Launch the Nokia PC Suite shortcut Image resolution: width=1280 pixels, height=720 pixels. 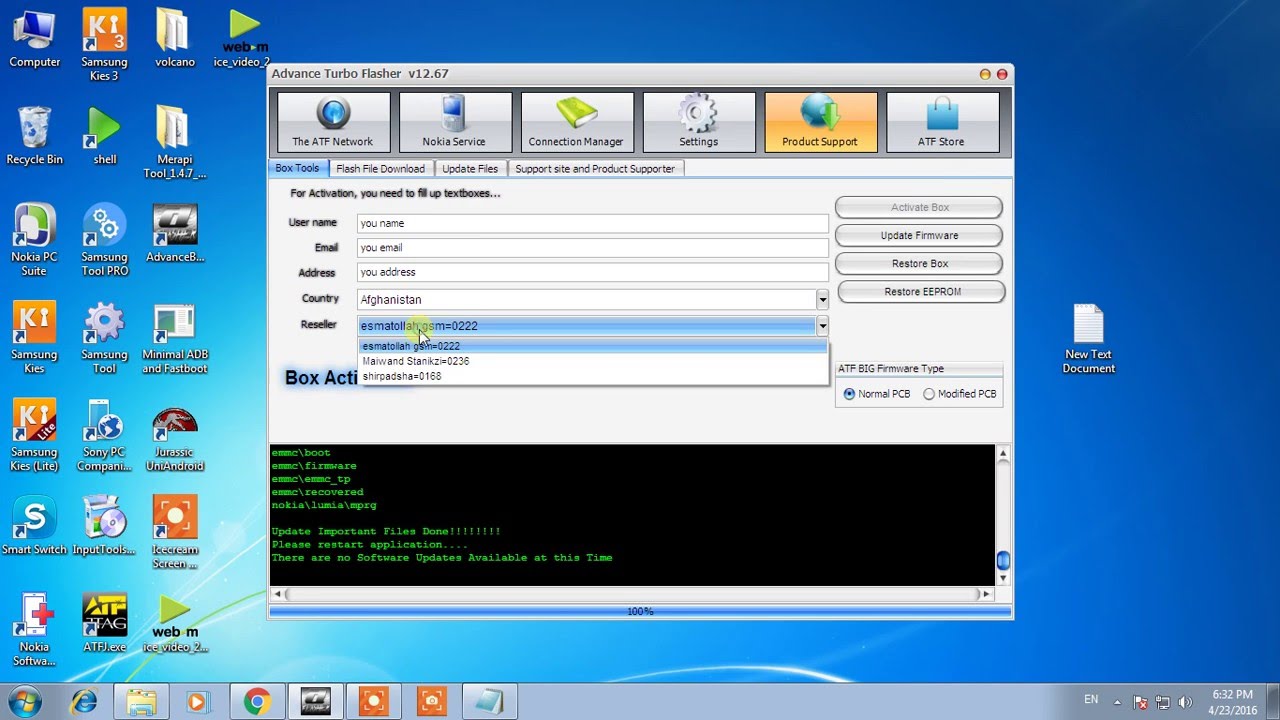[x=34, y=240]
